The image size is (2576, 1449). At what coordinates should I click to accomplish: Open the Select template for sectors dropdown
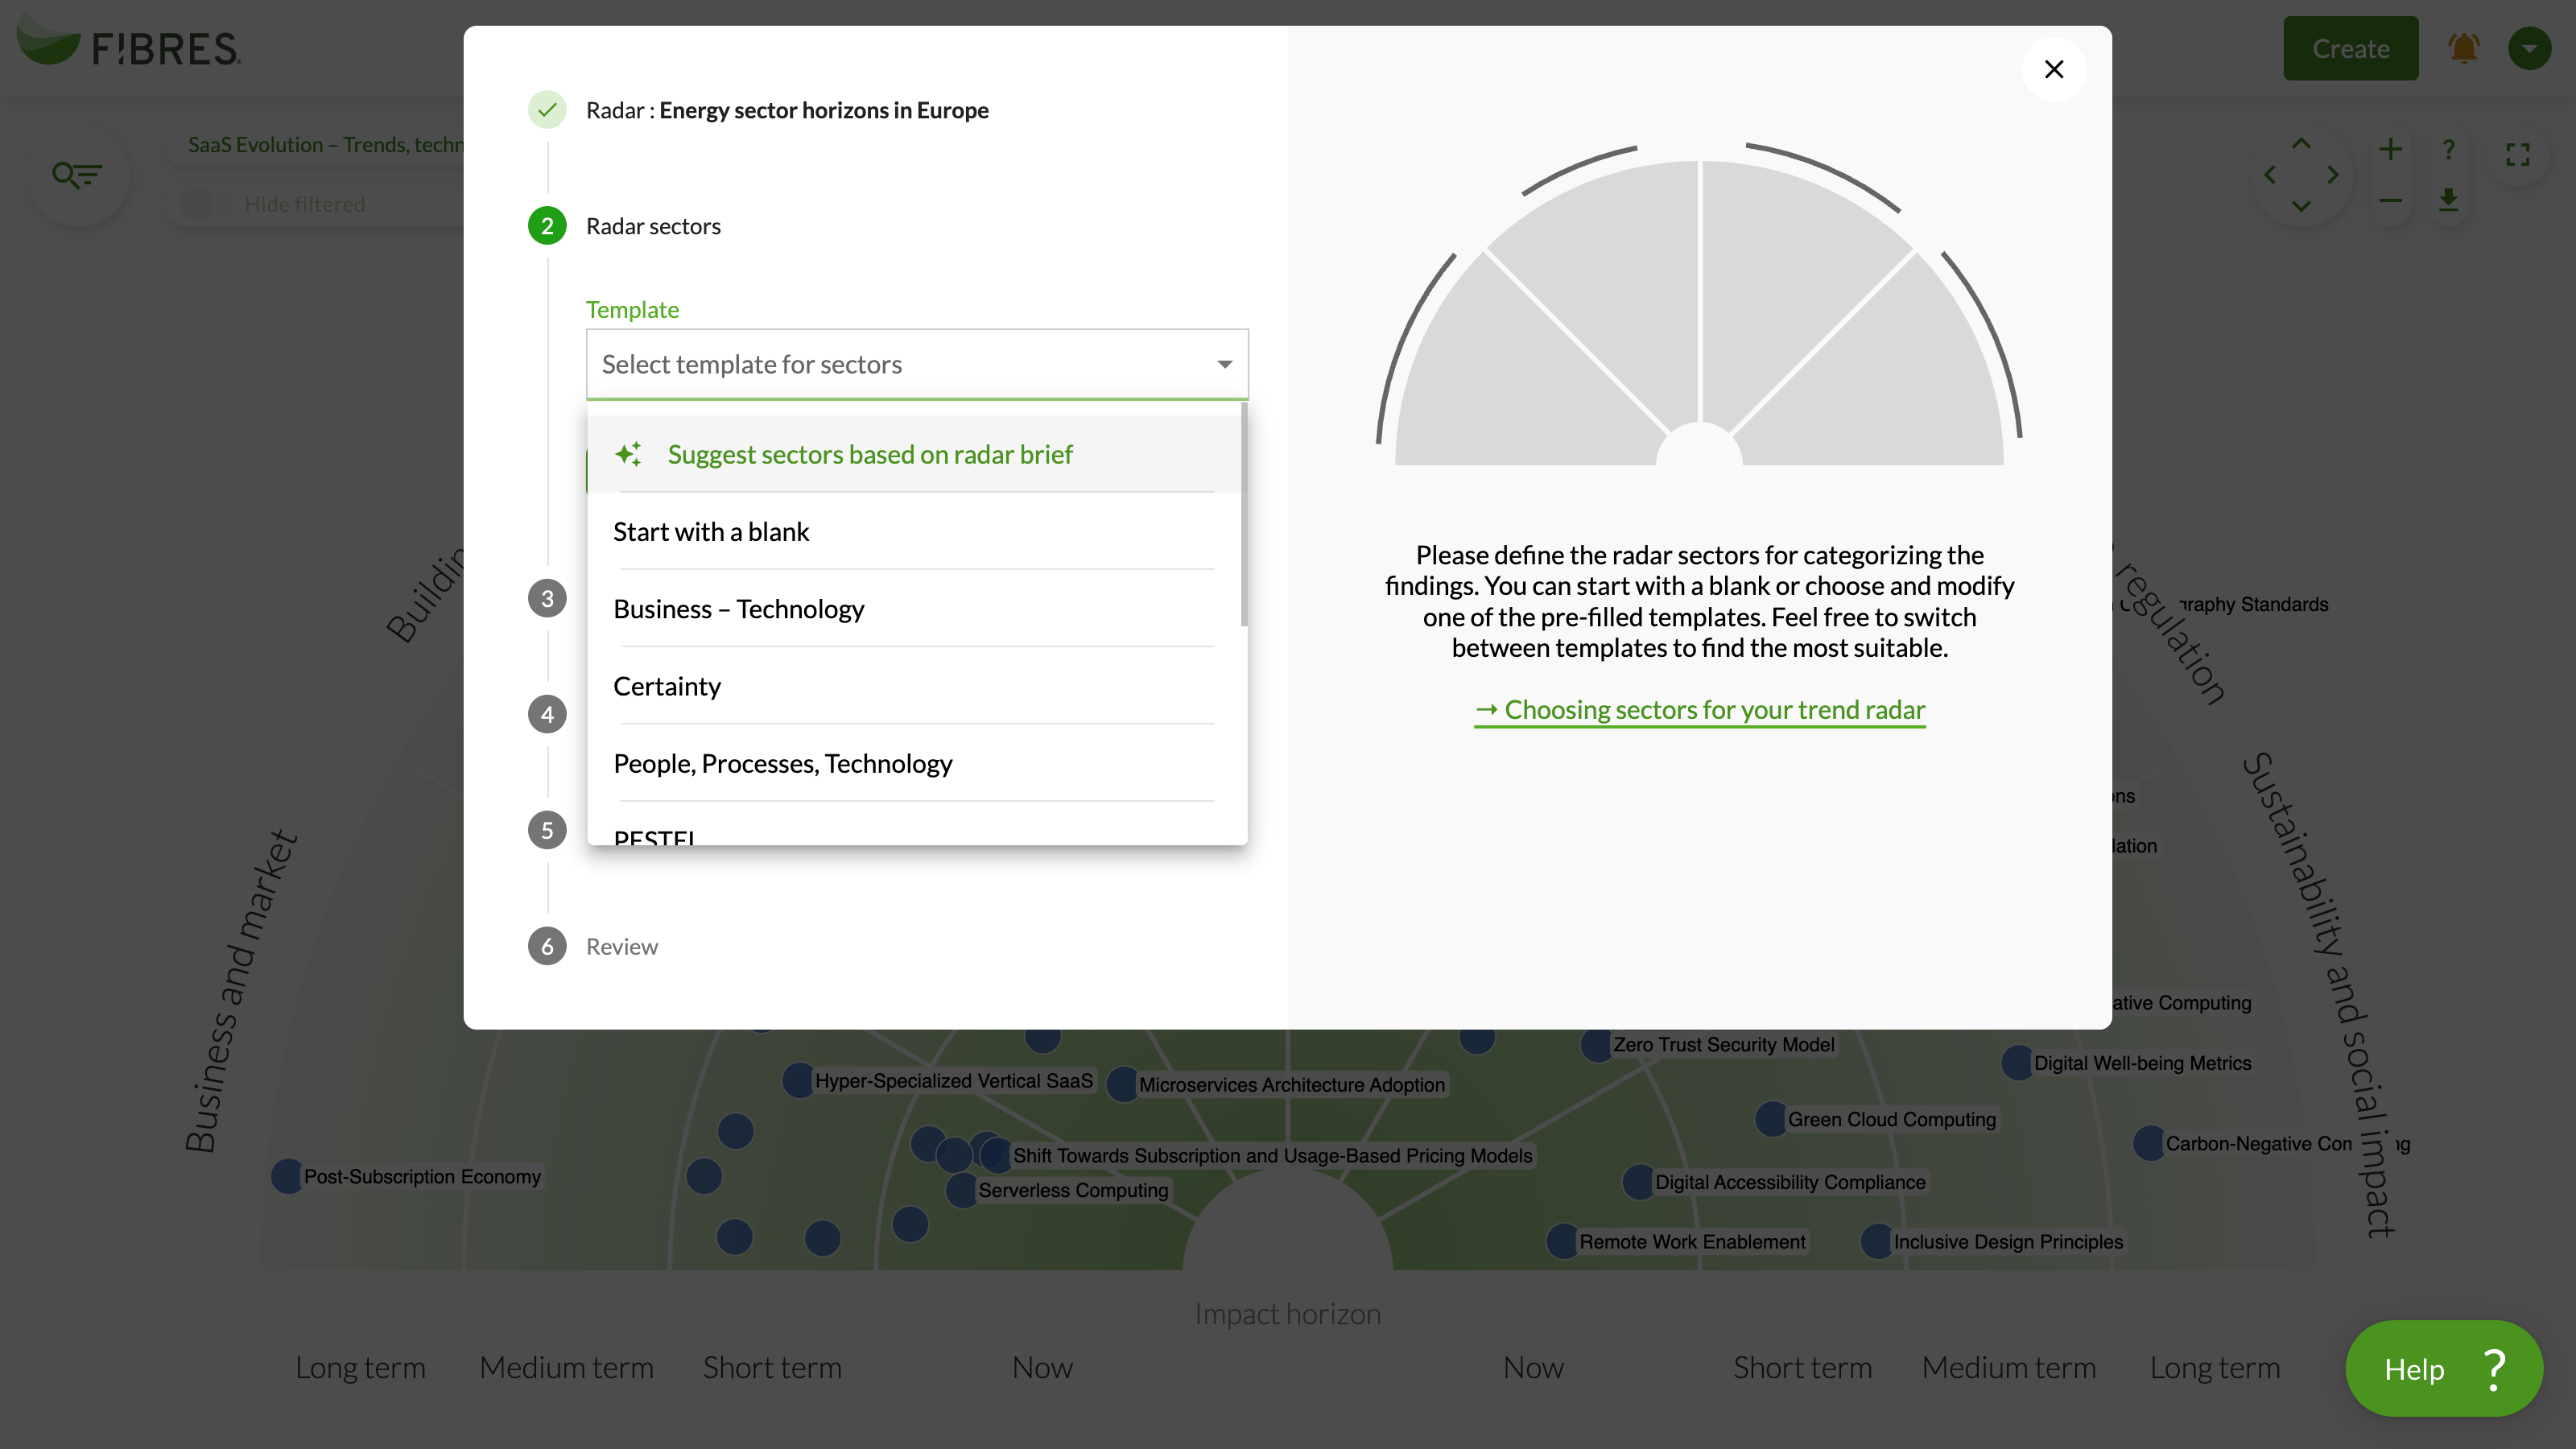pos(915,364)
